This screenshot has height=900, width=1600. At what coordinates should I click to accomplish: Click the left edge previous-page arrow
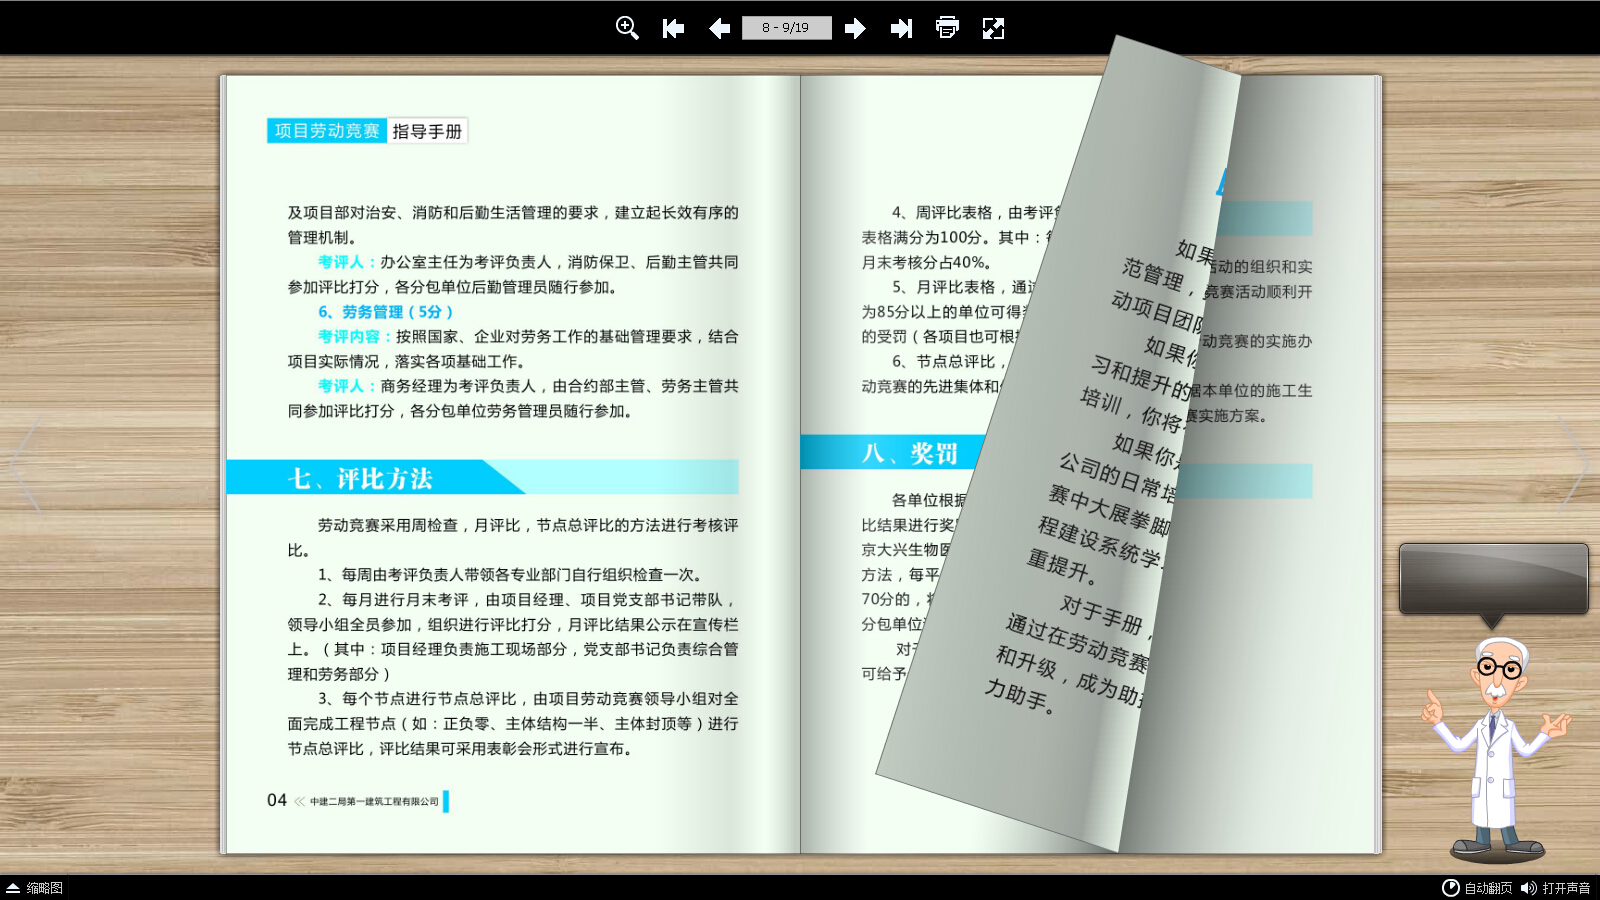[24, 463]
